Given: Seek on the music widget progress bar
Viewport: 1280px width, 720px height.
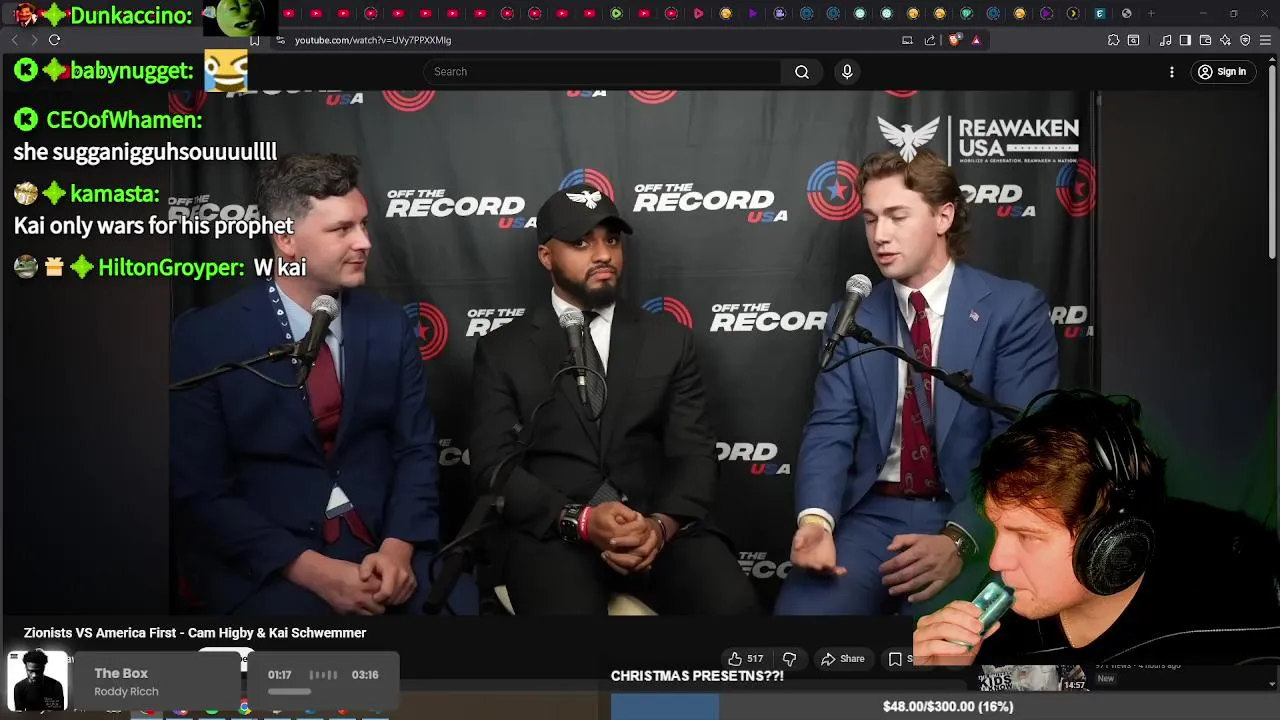Looking at the screenshot, I should click(290, 691).
